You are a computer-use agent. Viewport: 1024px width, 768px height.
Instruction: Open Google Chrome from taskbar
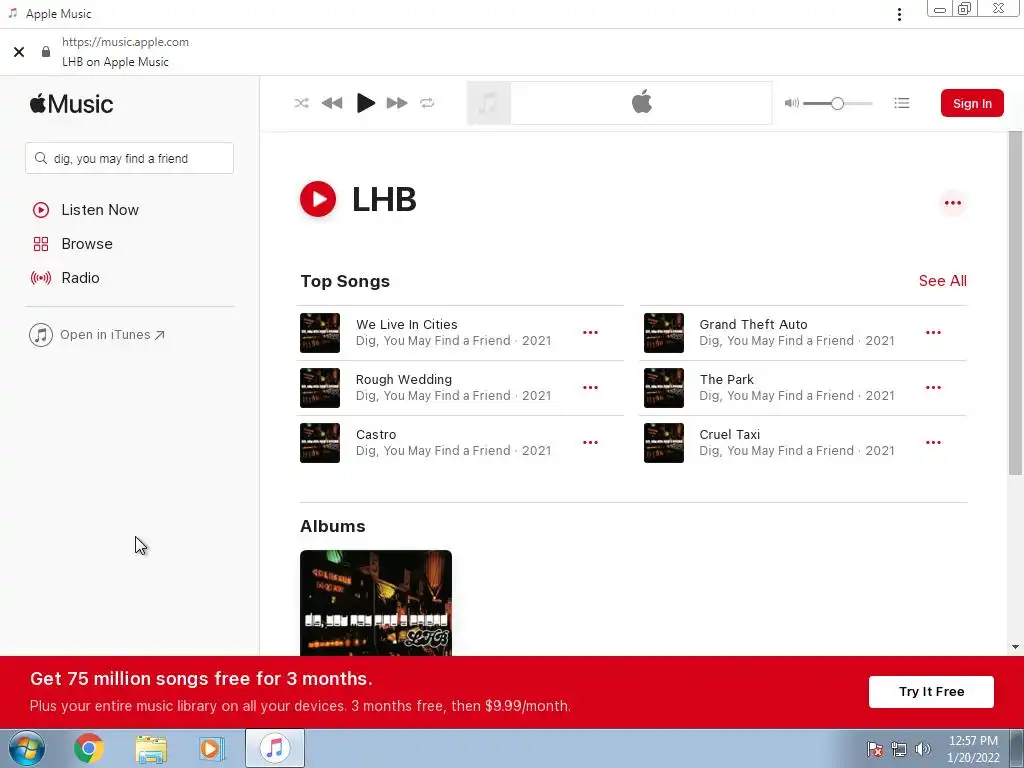(x=89, y=748)
